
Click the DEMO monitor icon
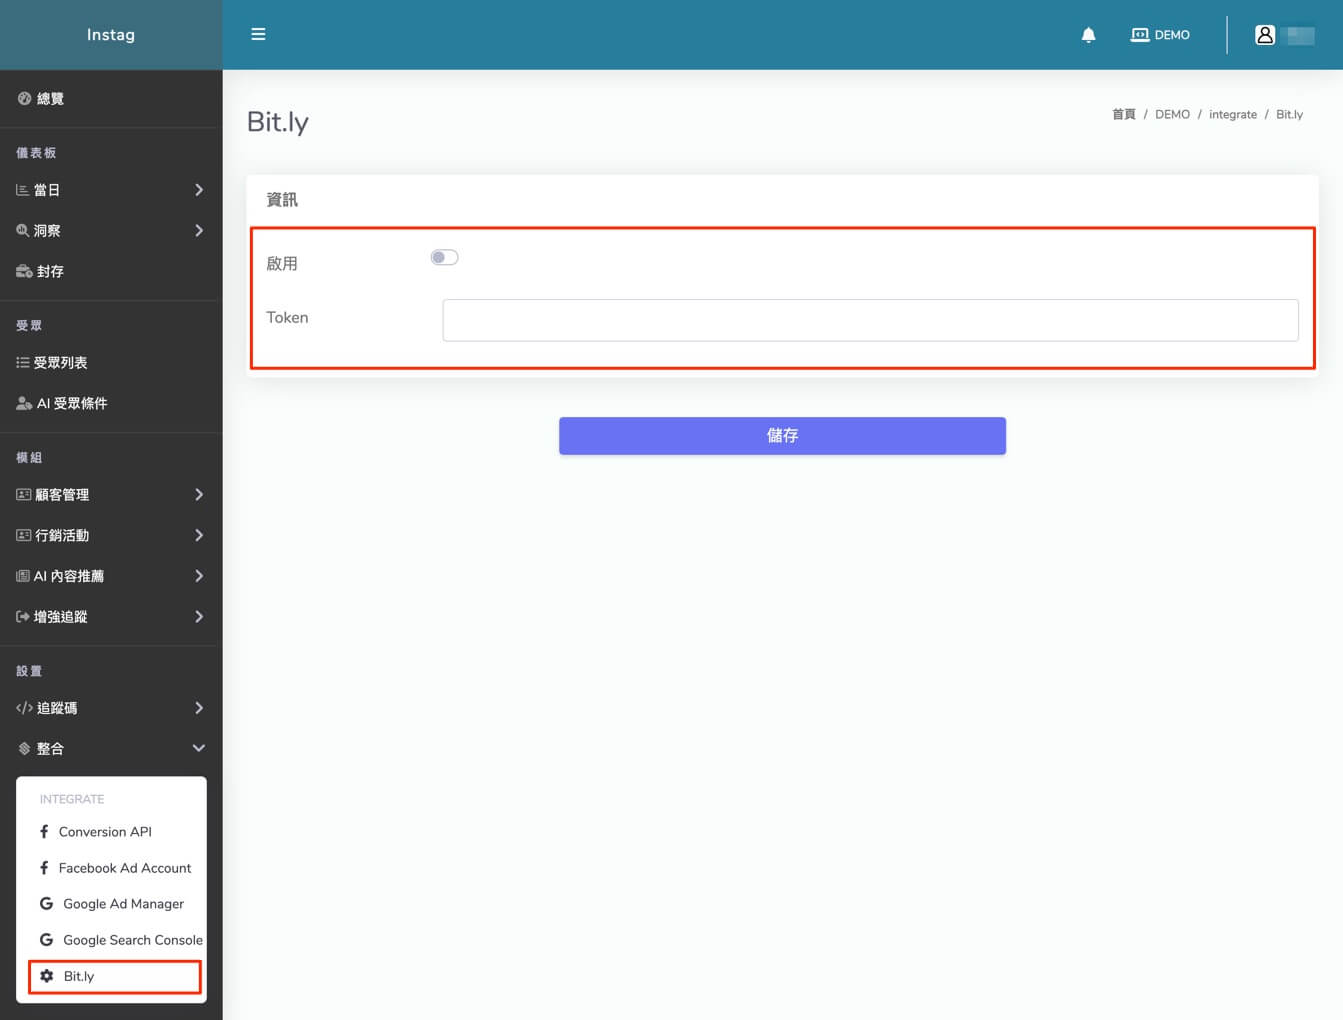(x=1139, y=35)
